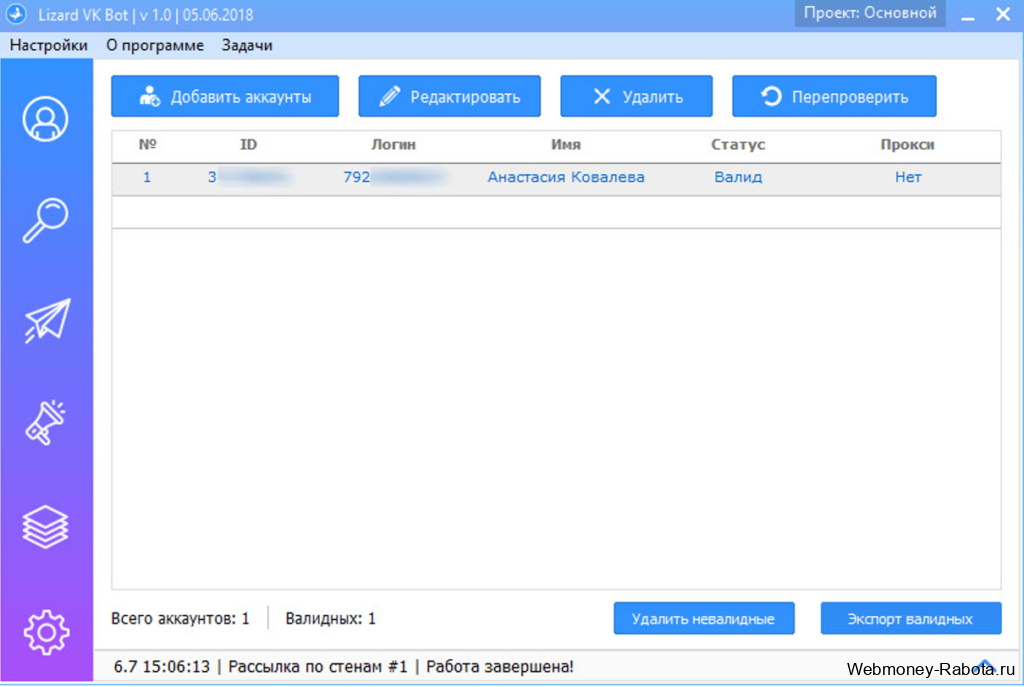Click the Добавить аккаунты button
Screen dimensions: 1024x687
[225, 97]
